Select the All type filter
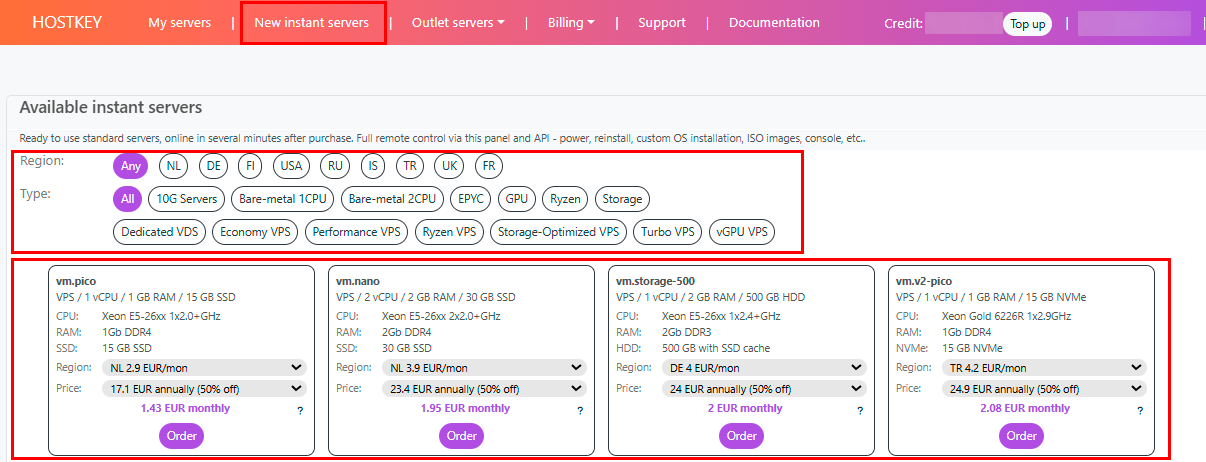Screen dimensions: 1206x462 tap(128, 199)
